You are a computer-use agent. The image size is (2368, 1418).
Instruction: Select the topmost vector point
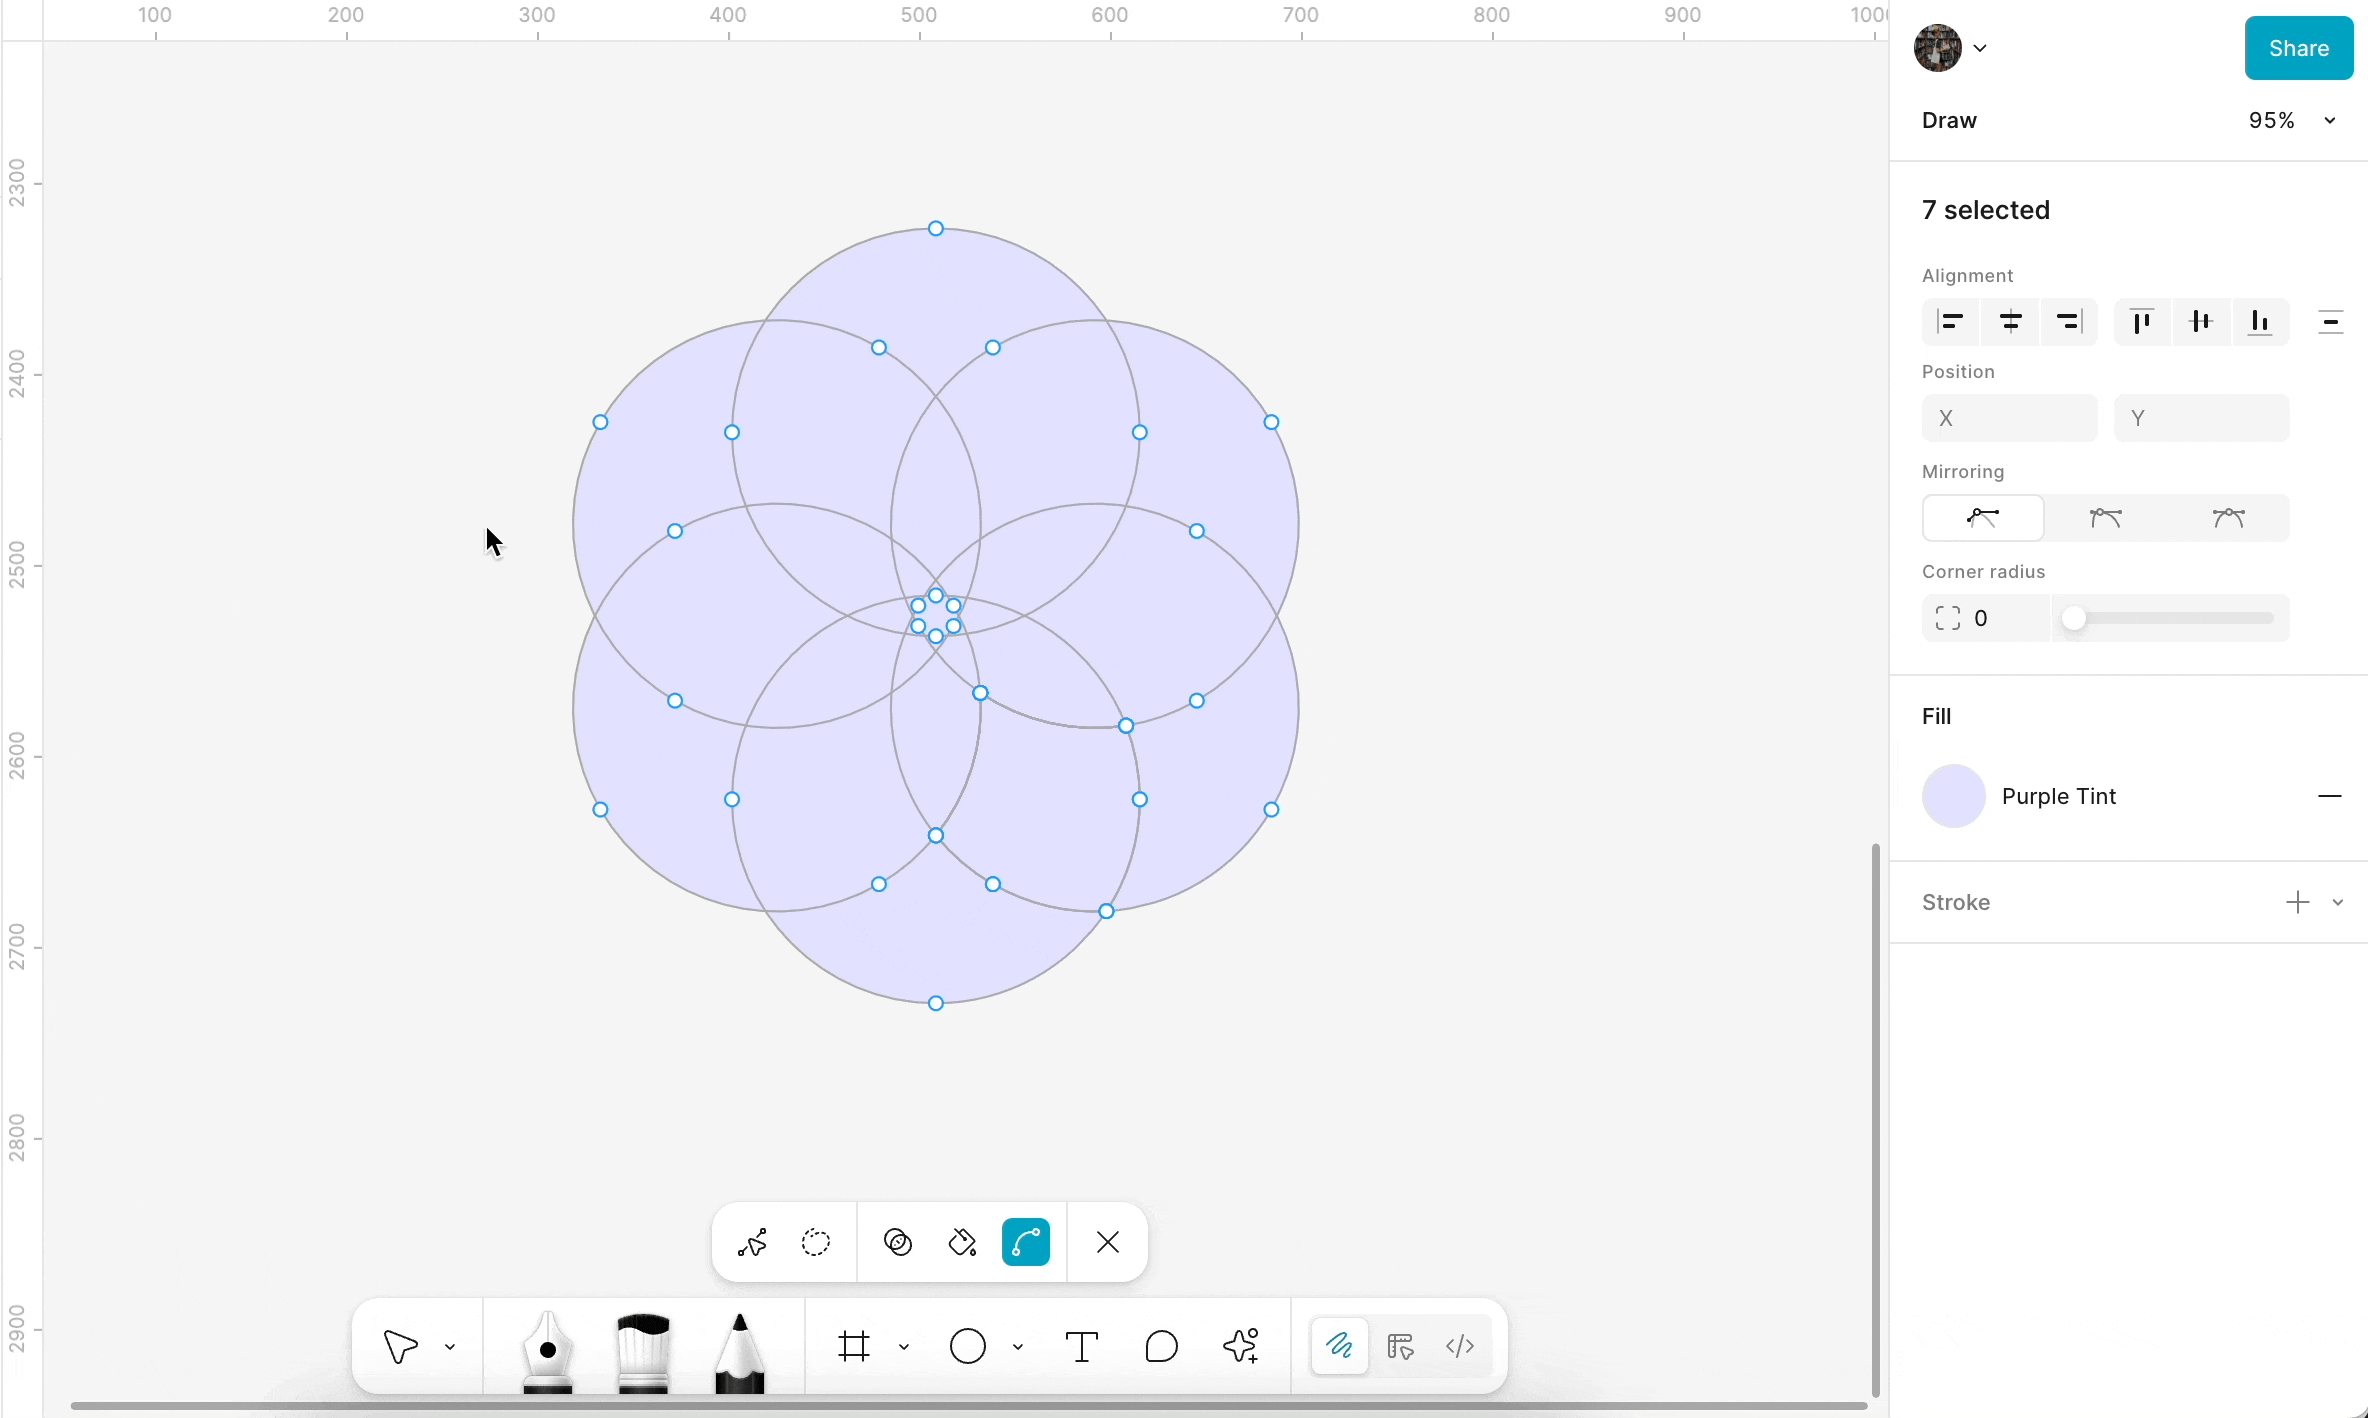pyautogui.click(x=936, y=228)
